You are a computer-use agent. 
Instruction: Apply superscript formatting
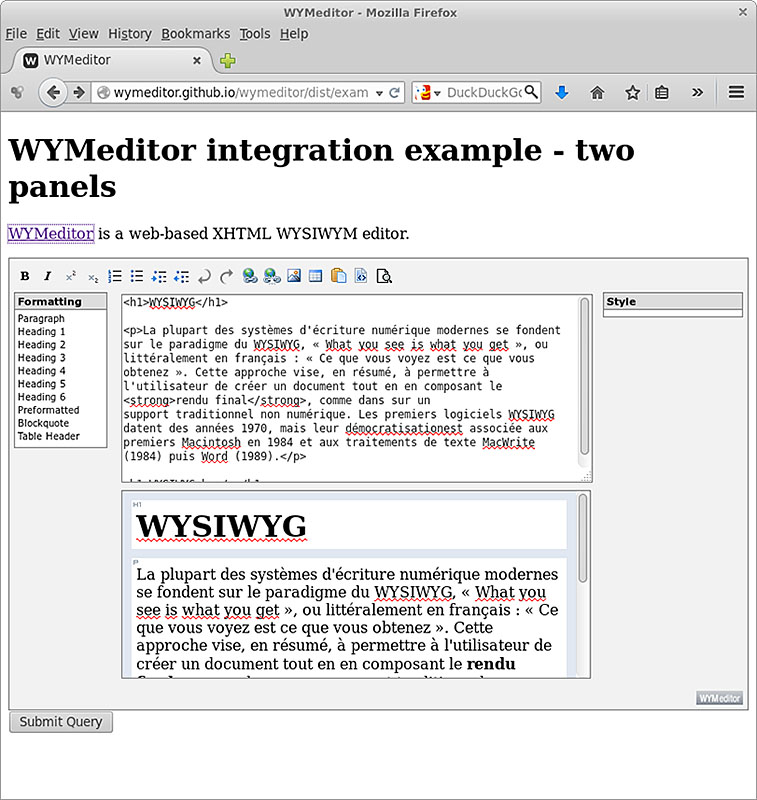coord(70,277)
